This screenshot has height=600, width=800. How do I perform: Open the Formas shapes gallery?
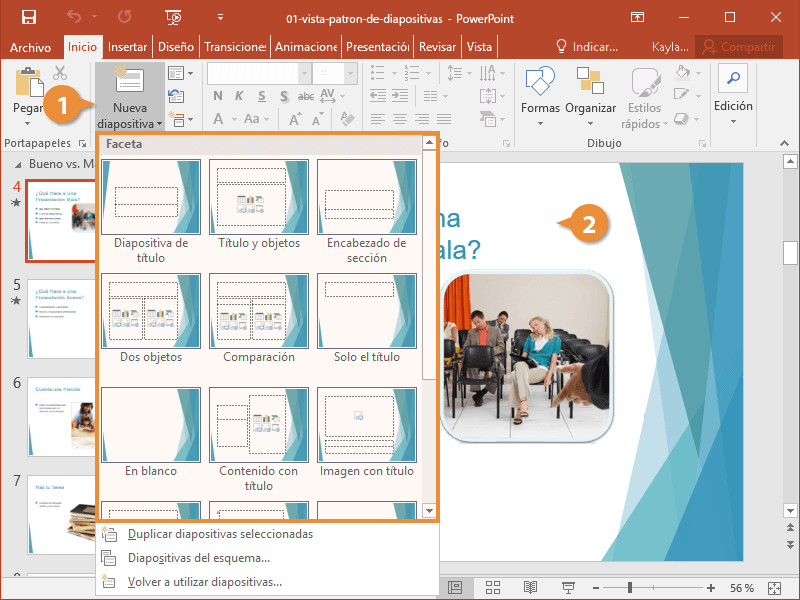point(540,96)
